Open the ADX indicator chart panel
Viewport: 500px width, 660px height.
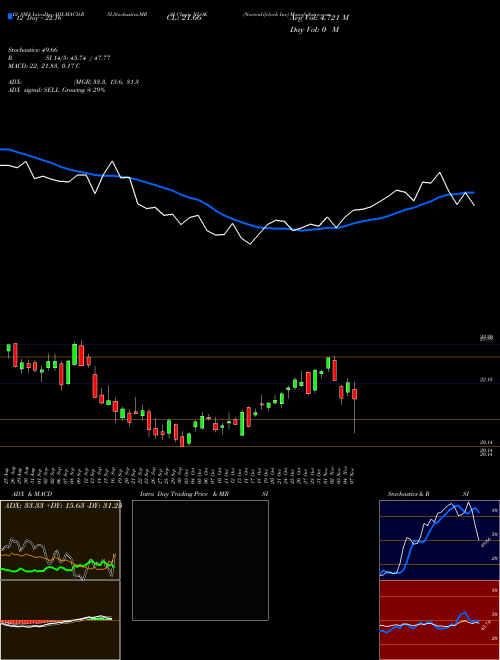pos(60,540)
